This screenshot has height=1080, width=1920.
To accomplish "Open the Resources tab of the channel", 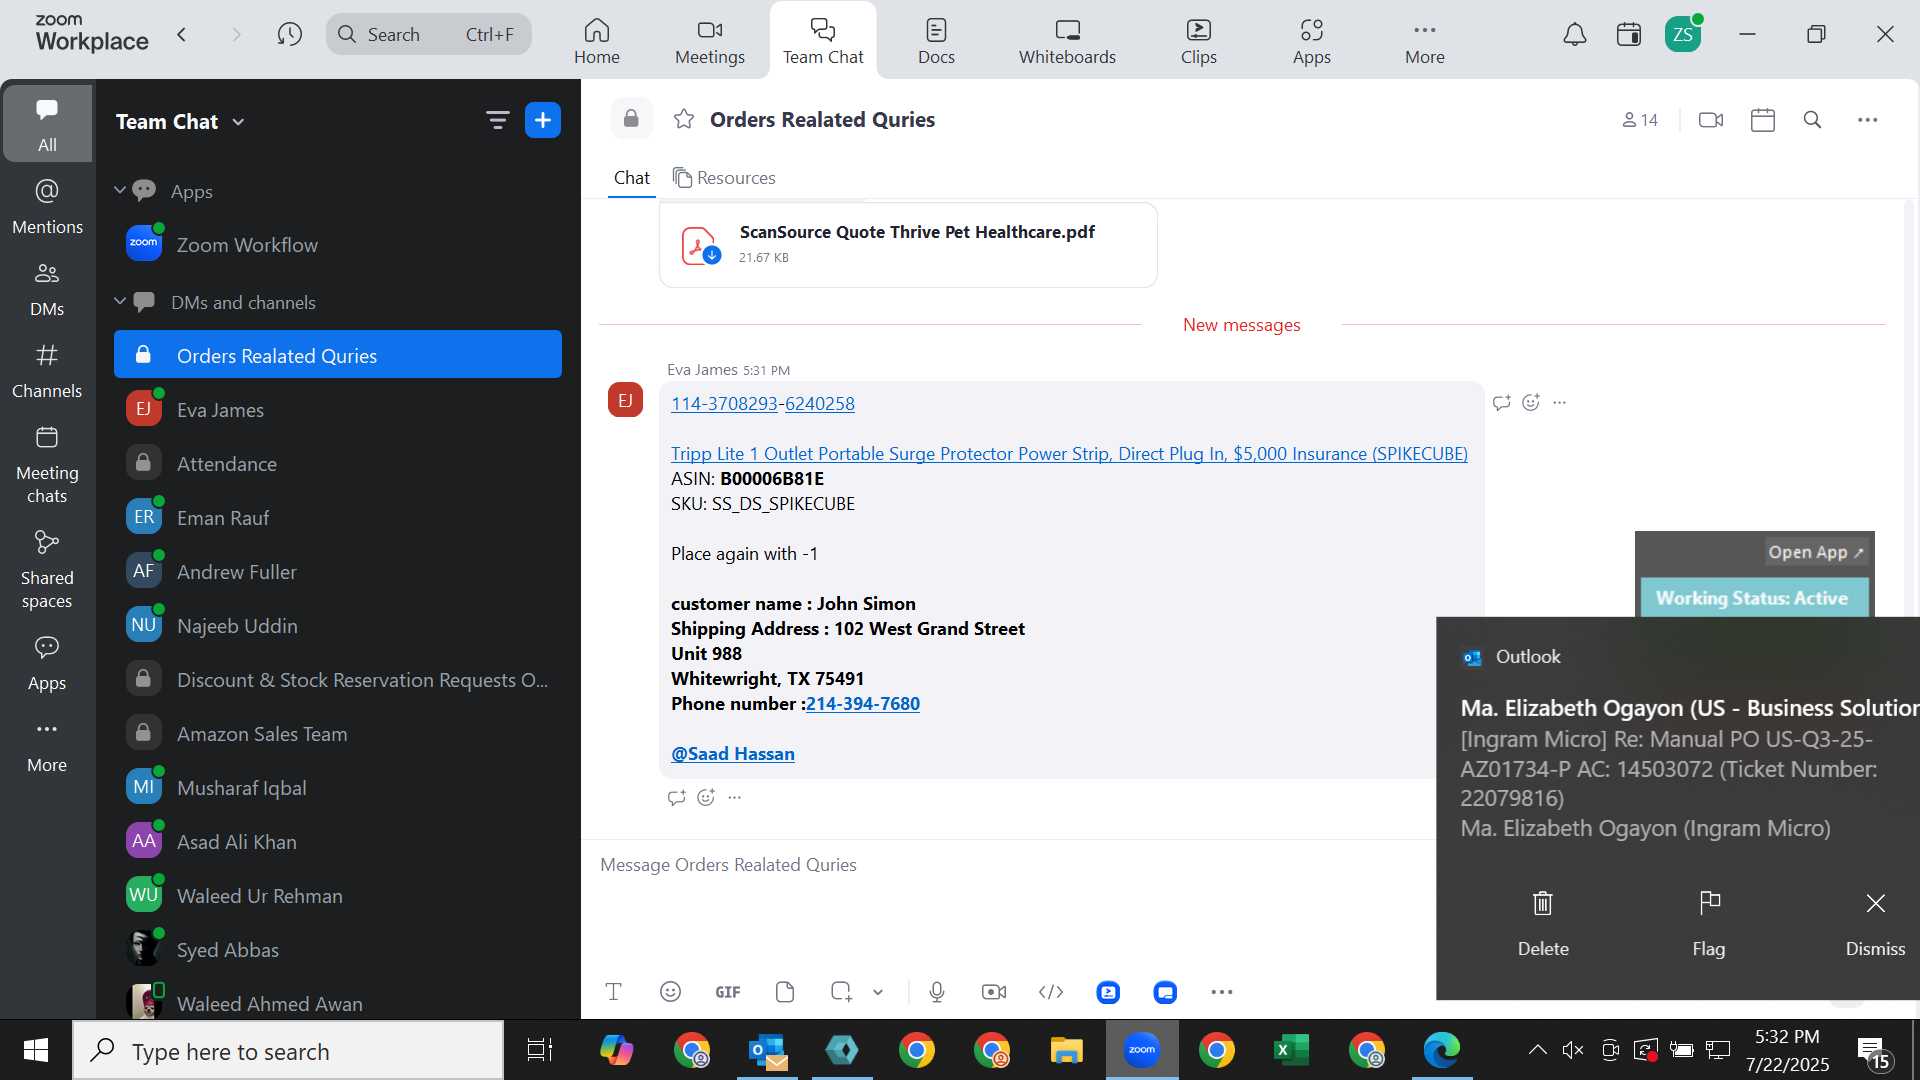I will (724, 177).
